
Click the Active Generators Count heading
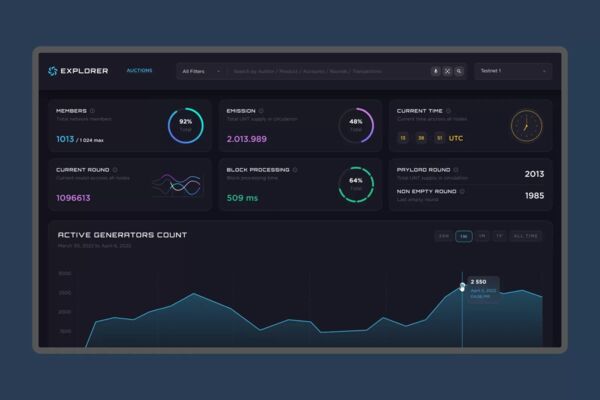(122, 235)
